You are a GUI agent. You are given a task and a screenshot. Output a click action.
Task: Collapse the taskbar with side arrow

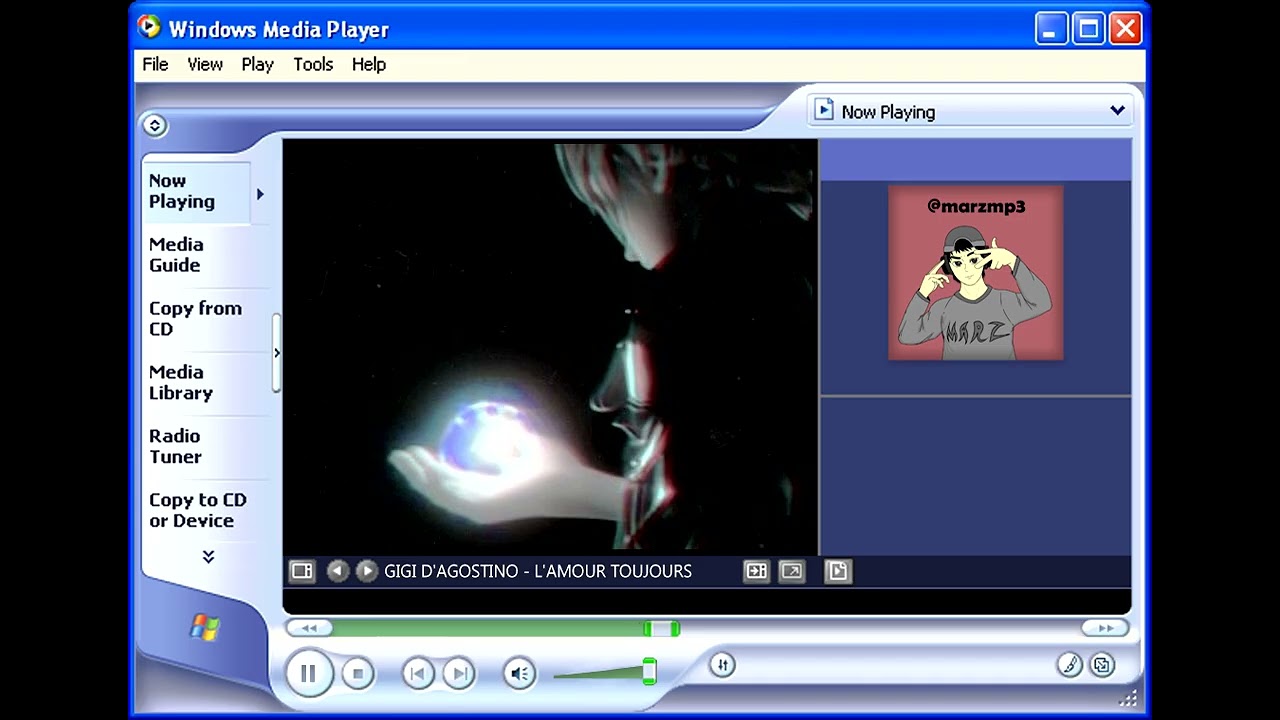click(x=277, y=353)
